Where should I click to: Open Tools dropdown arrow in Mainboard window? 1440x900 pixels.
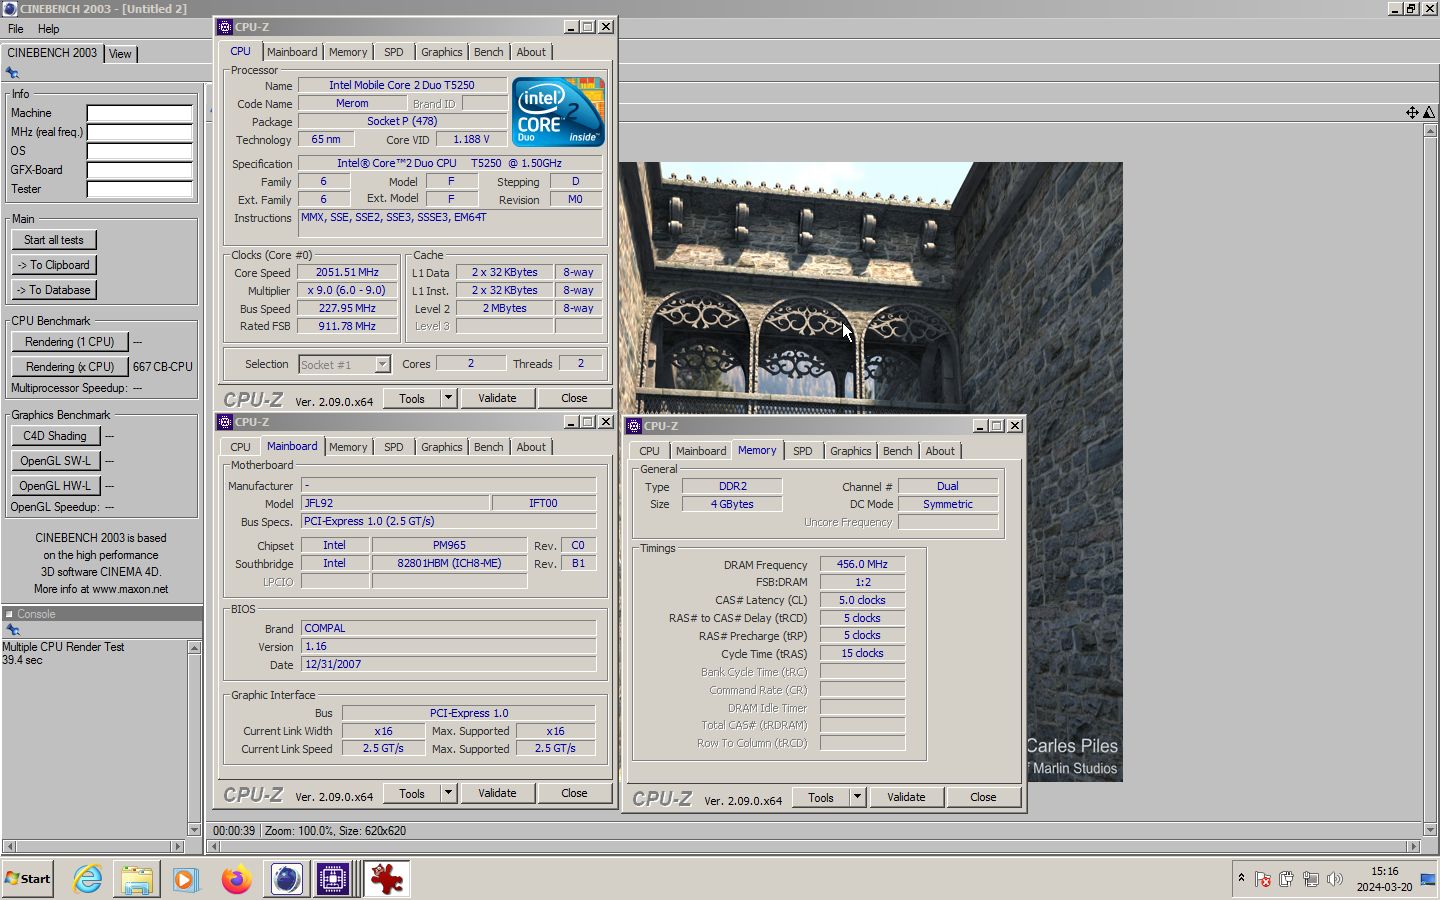point(448,793)
